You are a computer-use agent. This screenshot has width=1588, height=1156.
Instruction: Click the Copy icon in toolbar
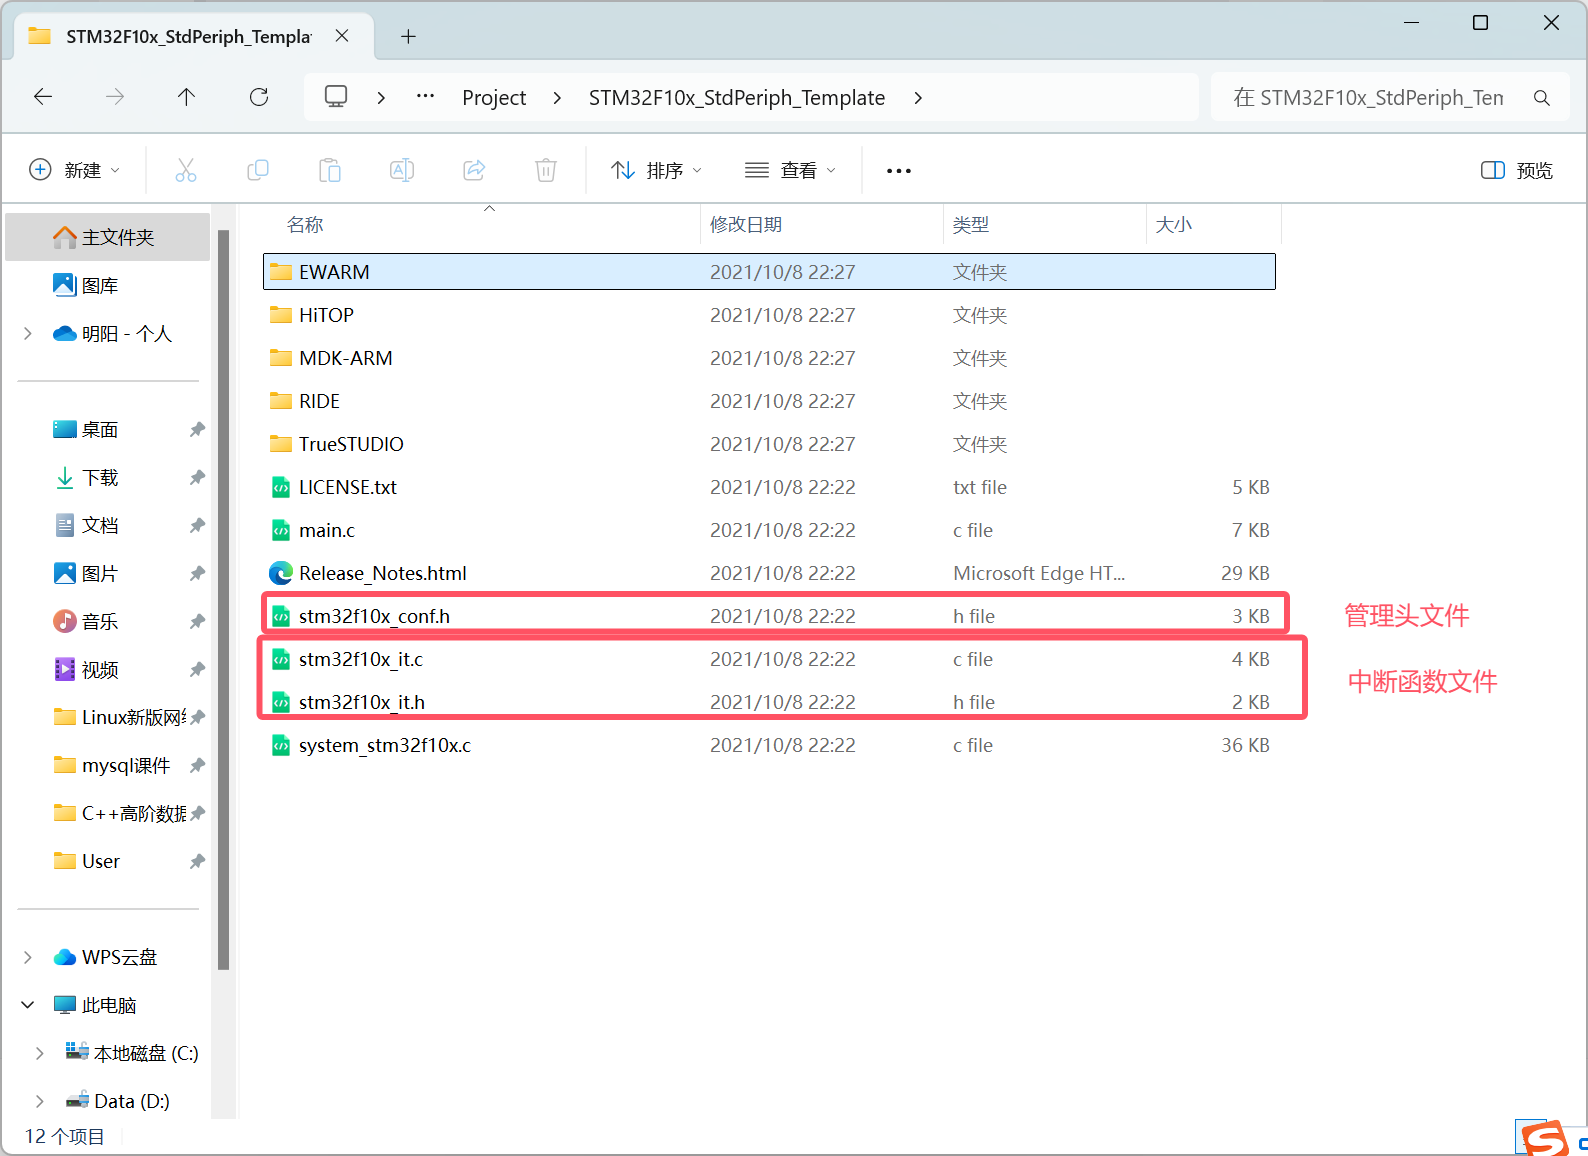[x=258, y=170]
